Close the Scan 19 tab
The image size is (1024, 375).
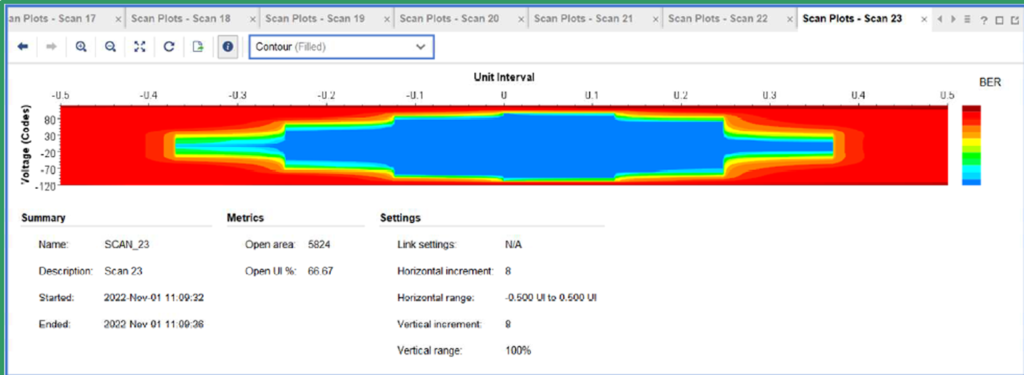[387, 20]
